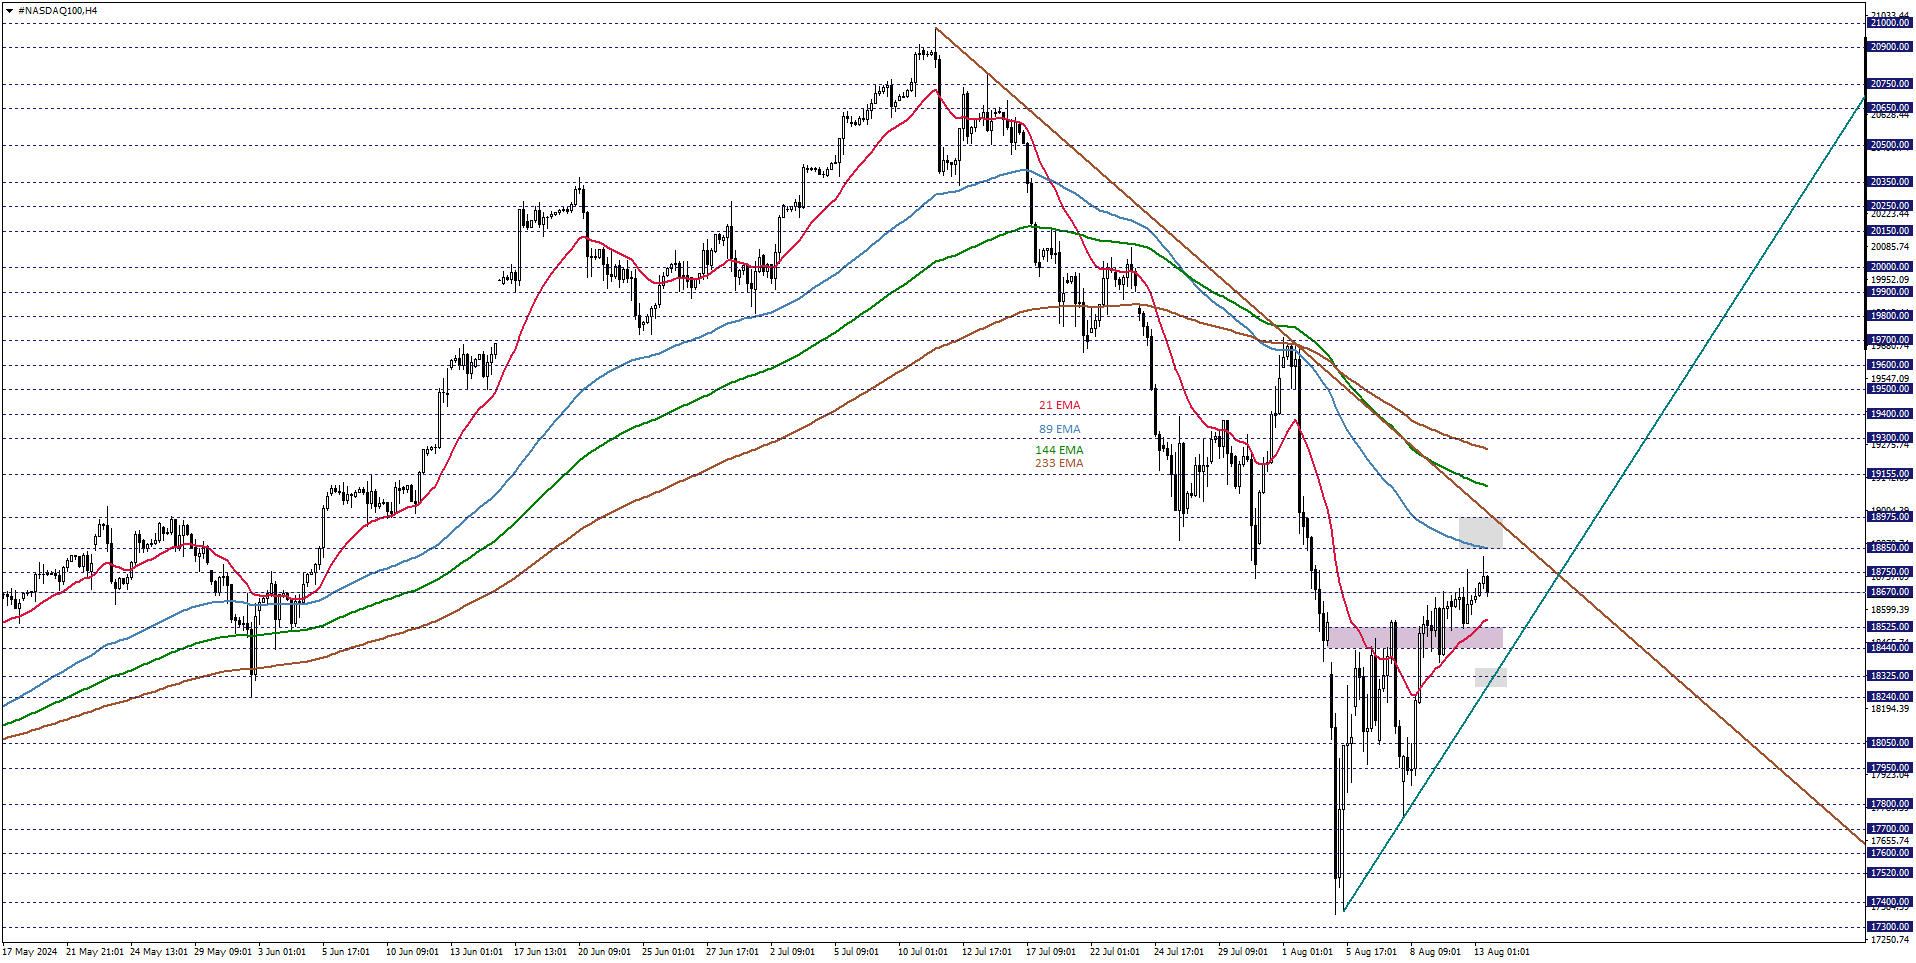
Task: Click the 8 Aug 09:01 date label
Action: click(1435, 952)
